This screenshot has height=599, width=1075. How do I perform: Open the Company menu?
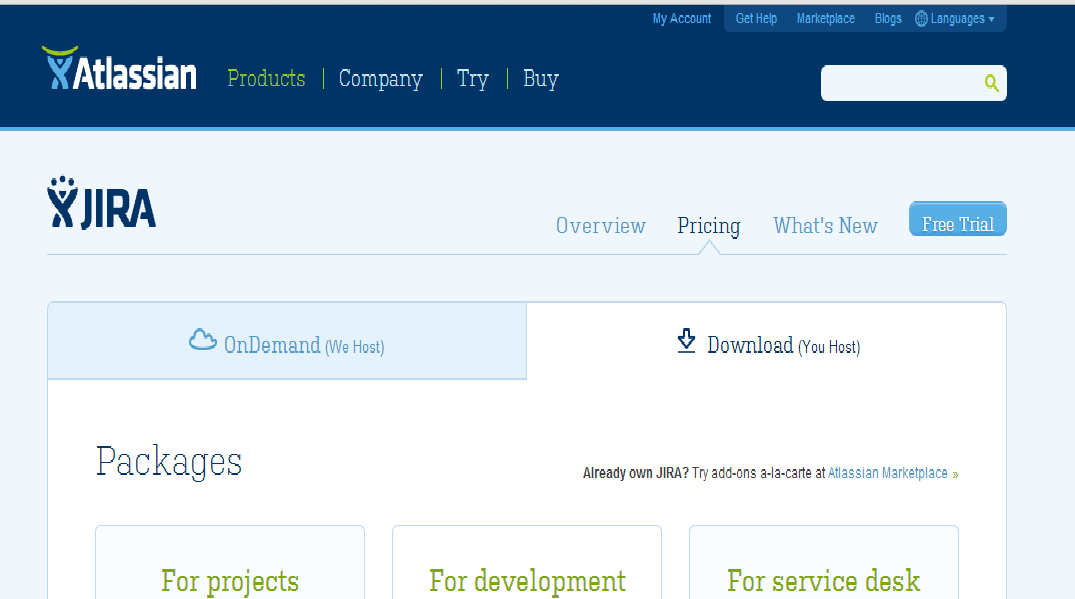(x=381, y=80)
